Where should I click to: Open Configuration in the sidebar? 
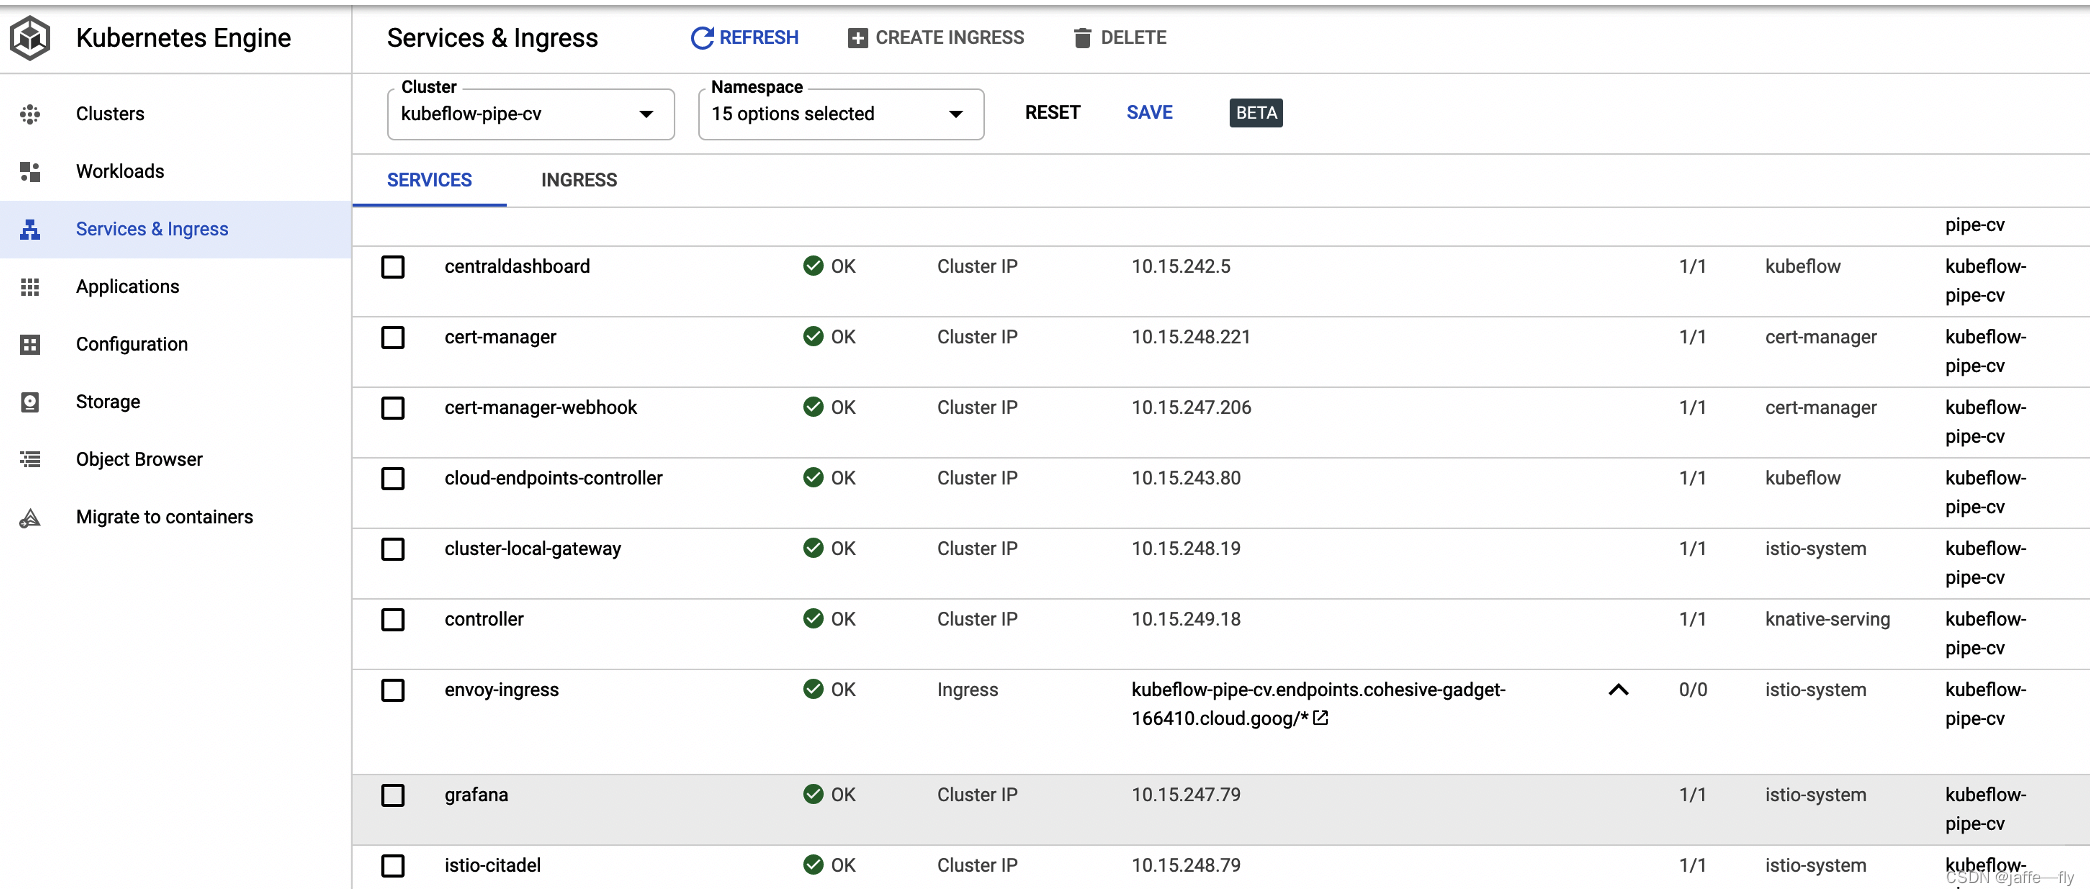click(132, 344)
